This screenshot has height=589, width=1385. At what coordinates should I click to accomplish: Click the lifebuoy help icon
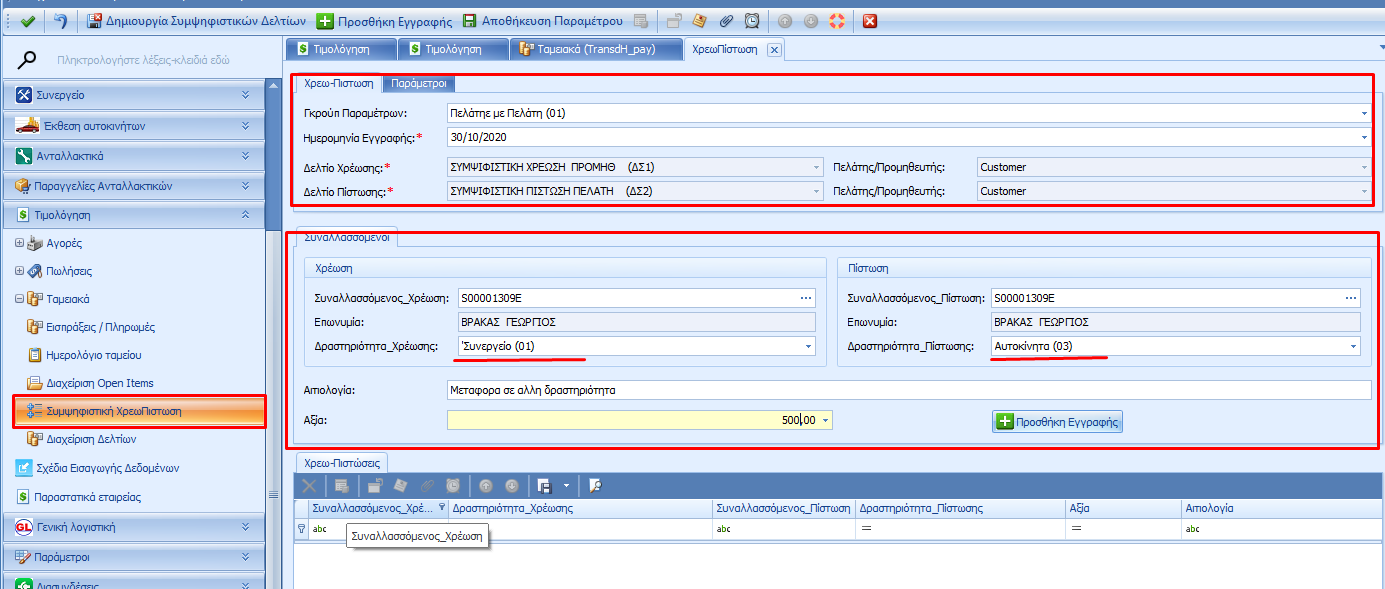click(x=836, y=21)
